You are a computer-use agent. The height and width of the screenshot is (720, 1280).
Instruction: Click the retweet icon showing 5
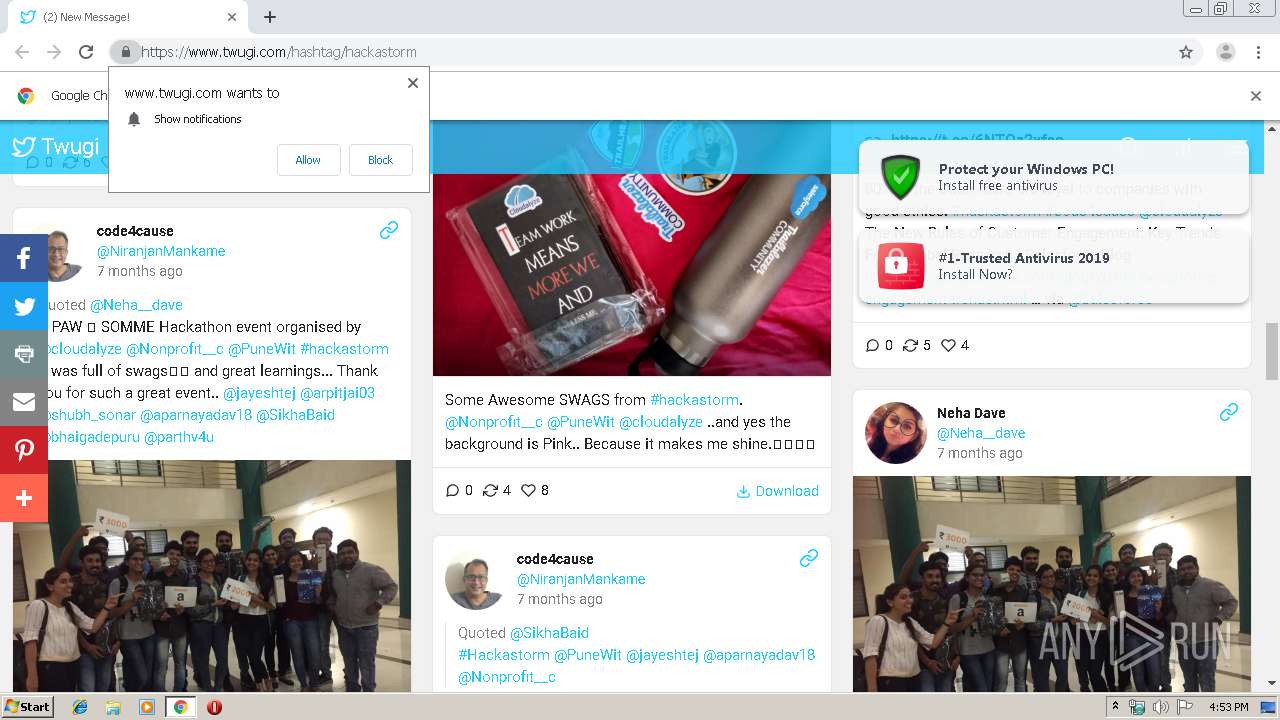[910, 345]
